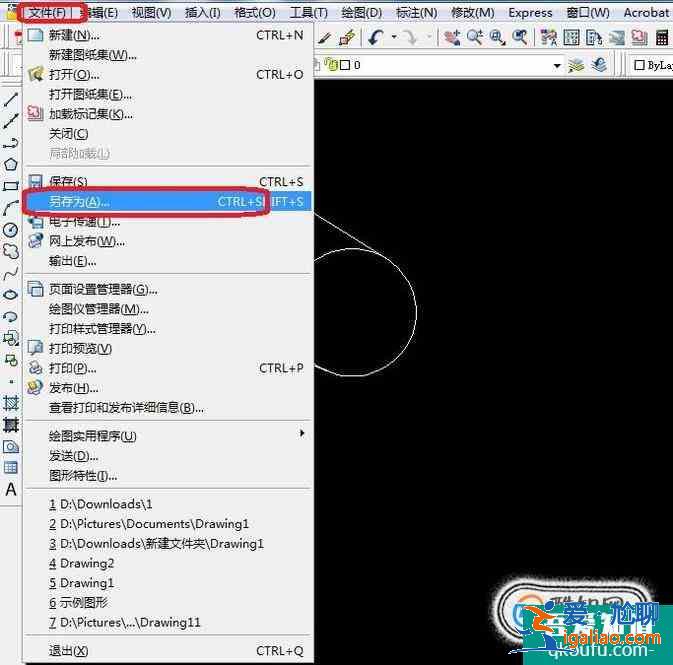This screenshot has width=673, height=665.
Task: Select the Region tool
Action: pos(10,446)
